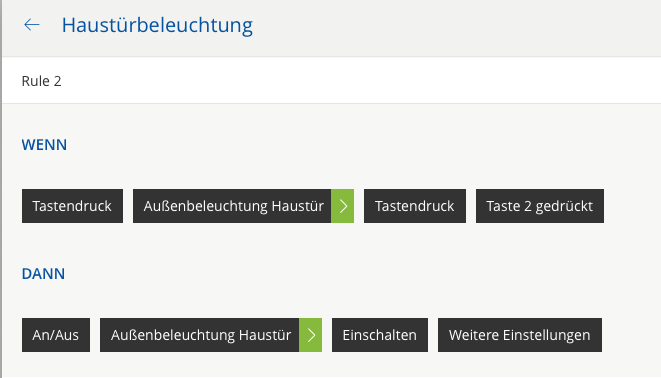661x378 pixels.
Task: Click blank space right of Taste 2 gedrückt
Action: coord(632,206)
